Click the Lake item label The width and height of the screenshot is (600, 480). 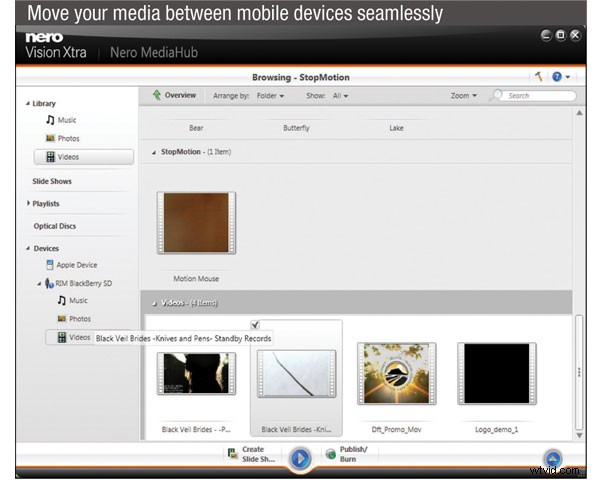click(x=396, y=128)
